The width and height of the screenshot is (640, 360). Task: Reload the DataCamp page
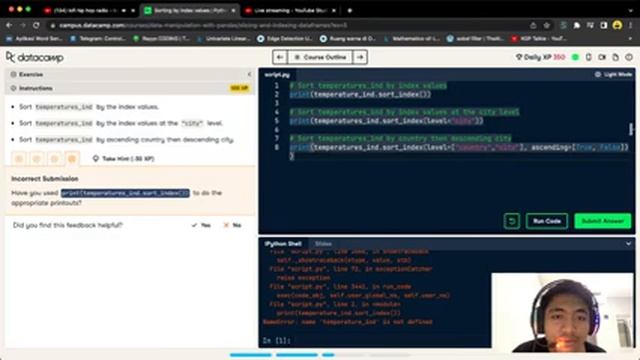[36, 25]
